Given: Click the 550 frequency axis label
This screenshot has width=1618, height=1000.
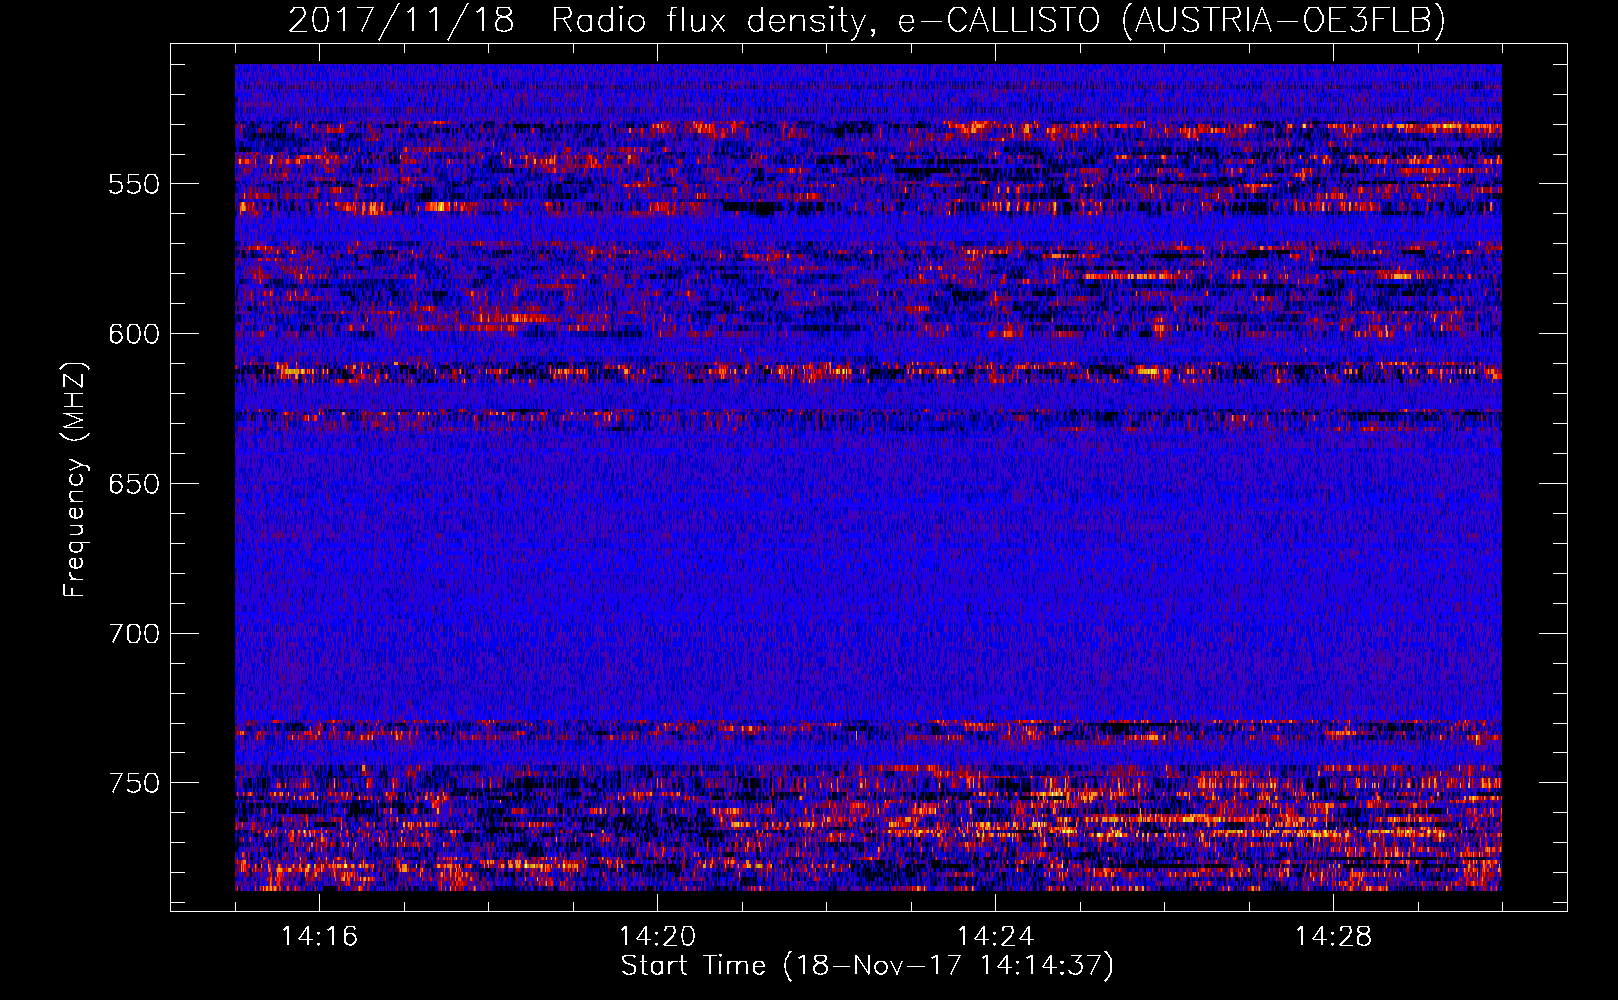Looking at the screenshot, I should click(x=134, y=184).
